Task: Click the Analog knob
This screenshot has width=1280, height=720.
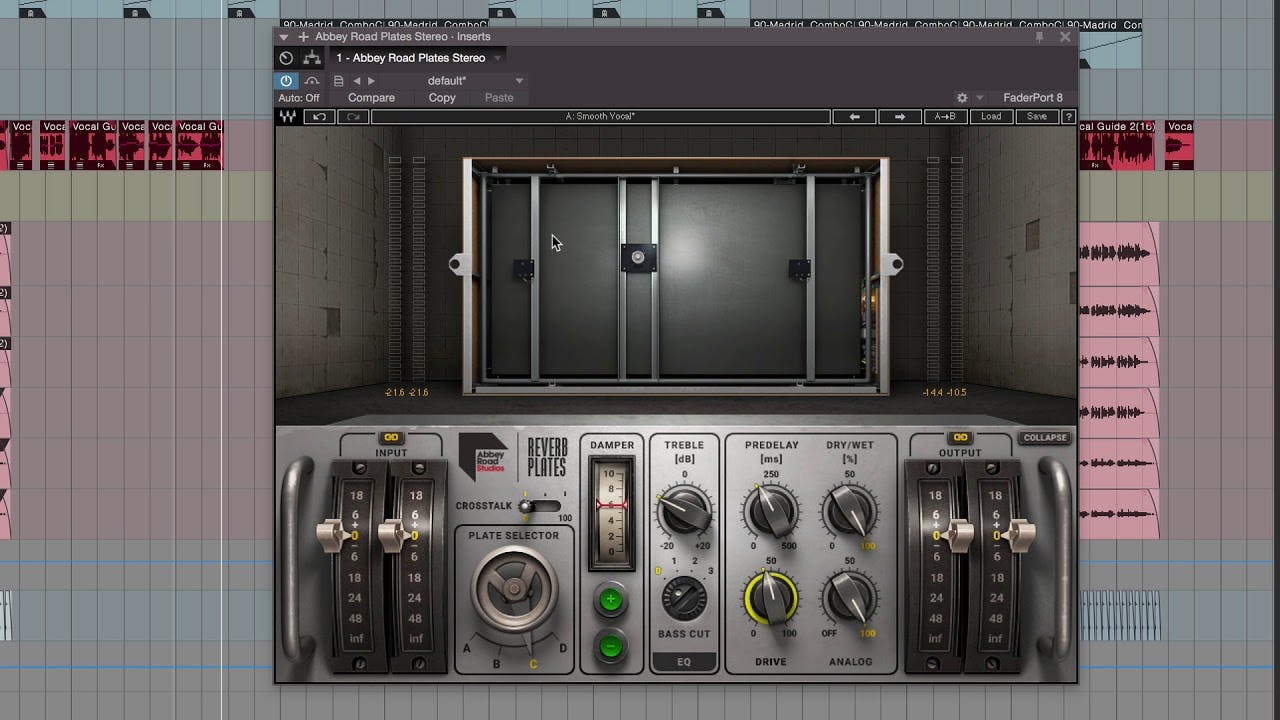Action: [x=849, y=598]
